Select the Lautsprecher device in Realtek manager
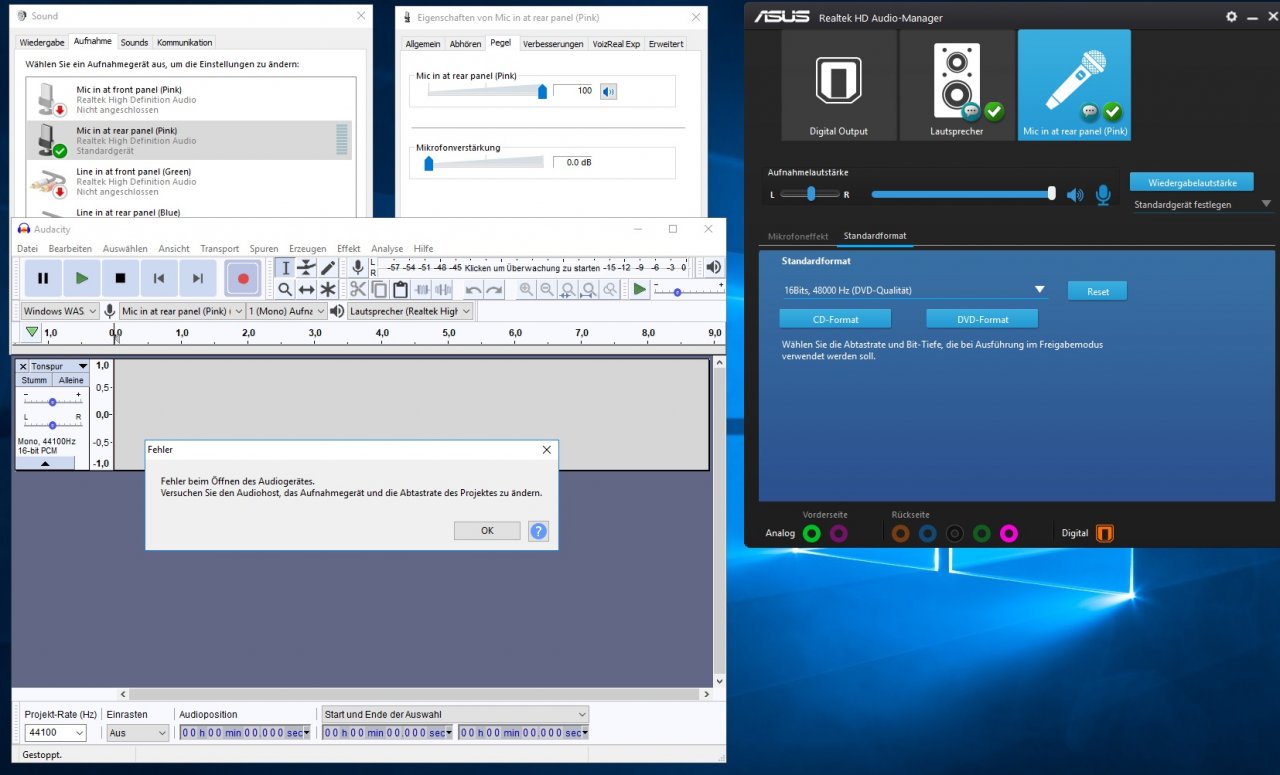The image size is (1280, 775). point(956,84)
